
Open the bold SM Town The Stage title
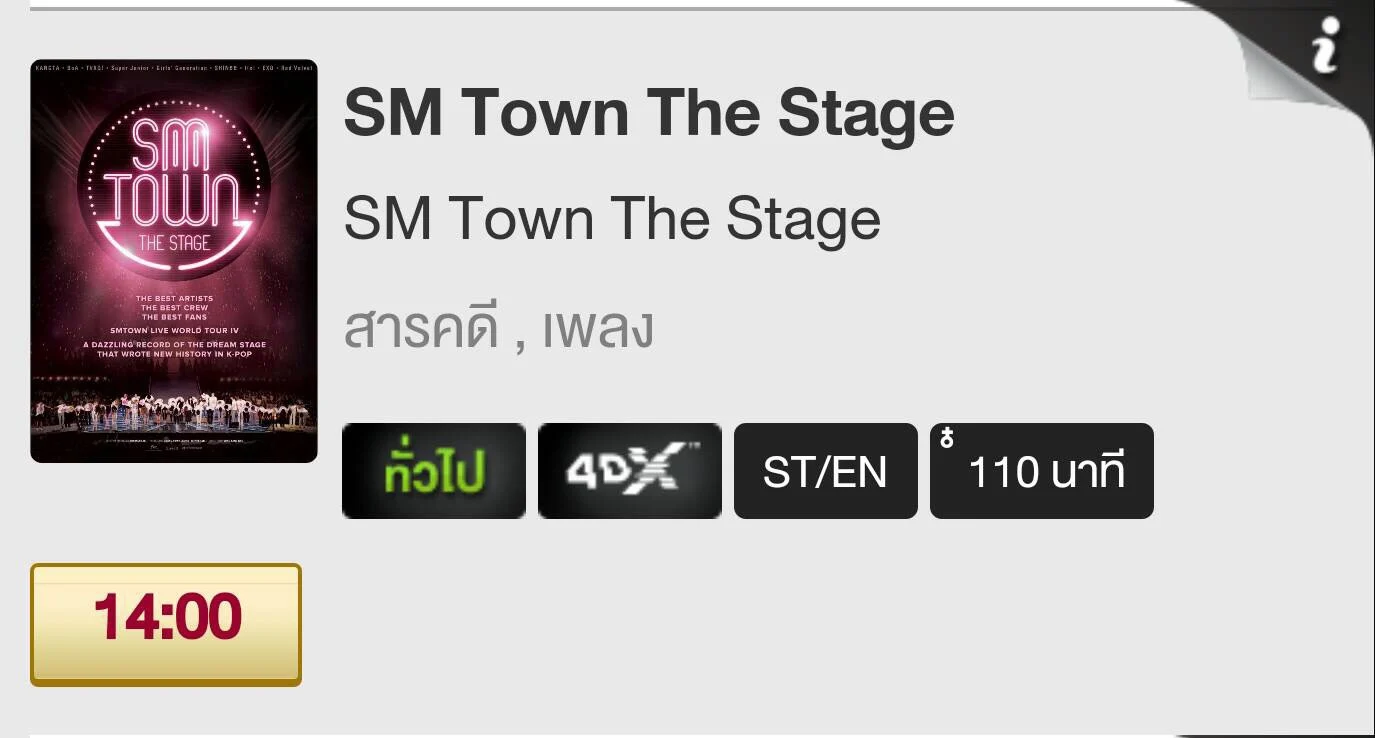[x=648, y=112]
